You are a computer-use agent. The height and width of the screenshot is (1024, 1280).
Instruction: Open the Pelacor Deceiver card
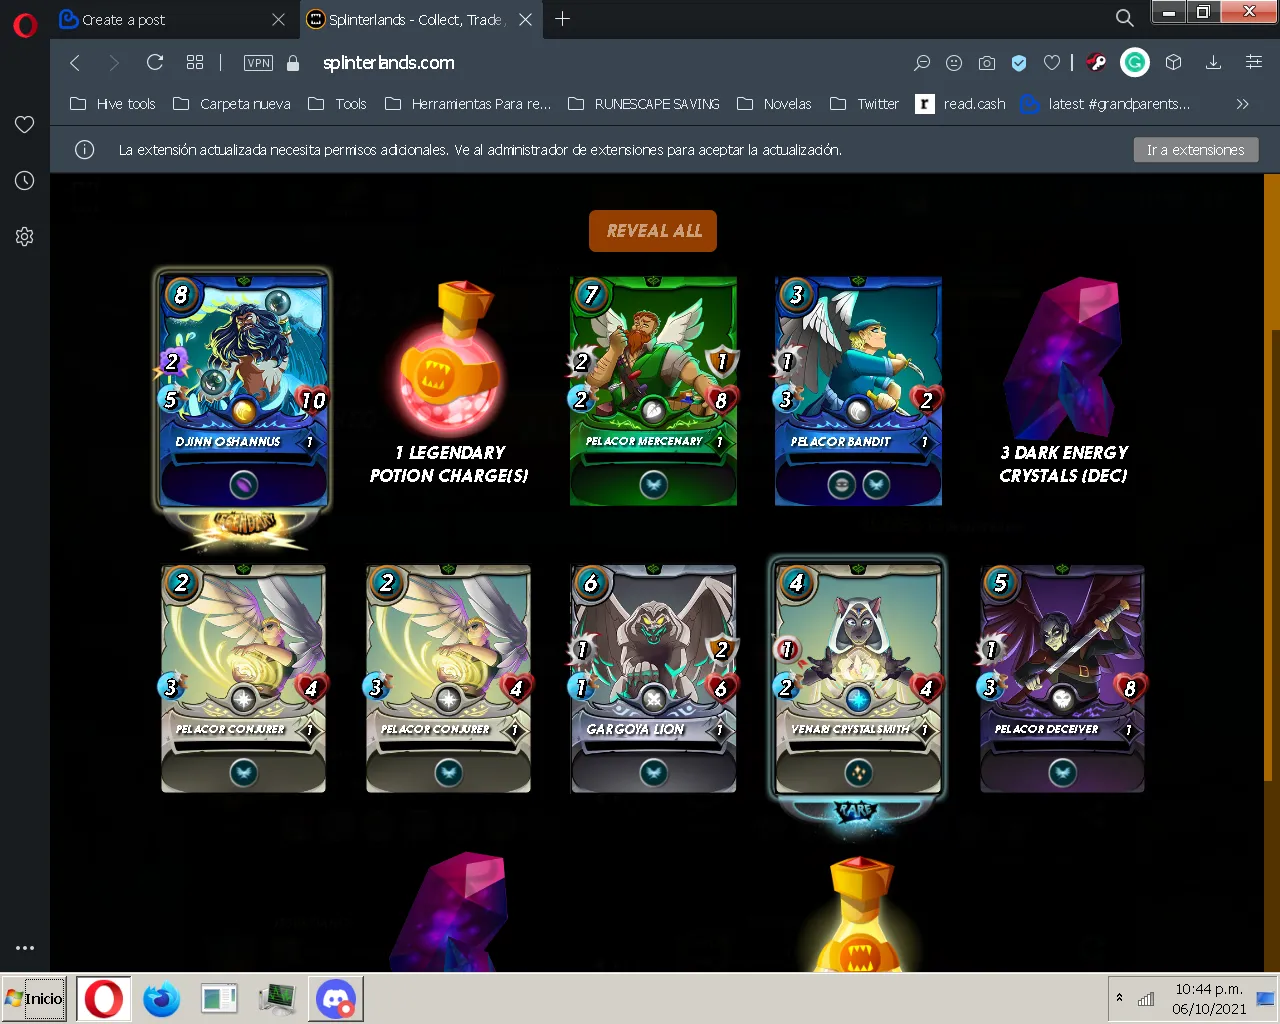click(x=1062, y=679)
